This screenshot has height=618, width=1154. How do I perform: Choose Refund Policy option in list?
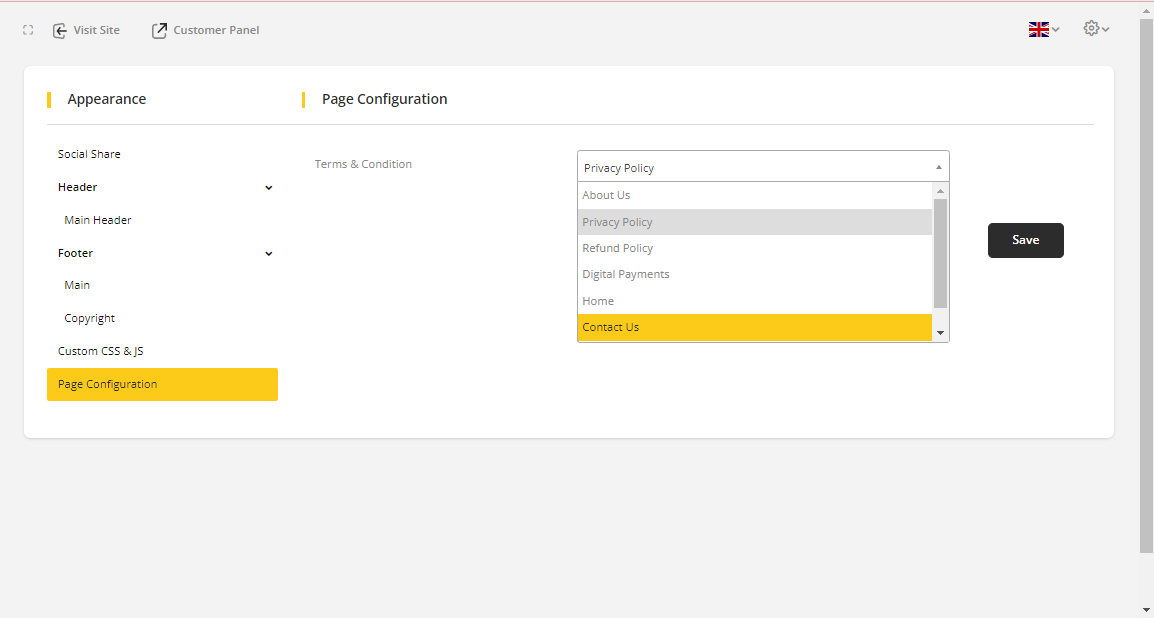coord(617,248)
